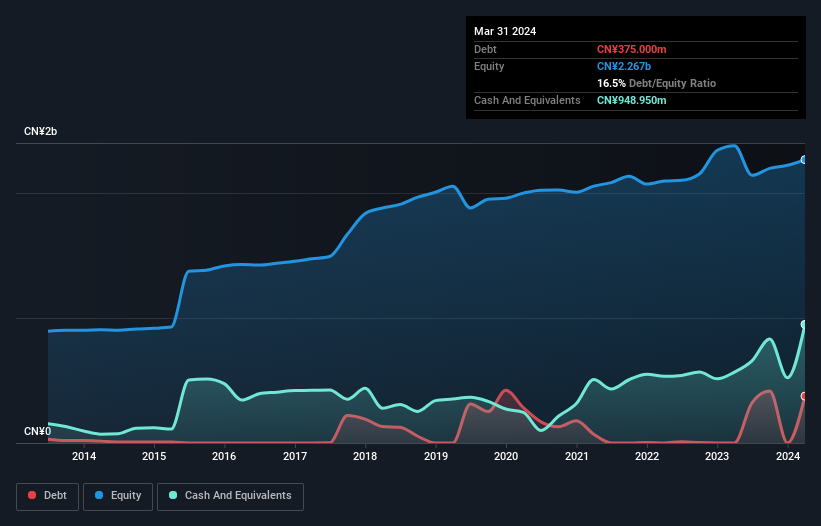Click the blue Equity line endpoint marker

(x=803, y=160)
